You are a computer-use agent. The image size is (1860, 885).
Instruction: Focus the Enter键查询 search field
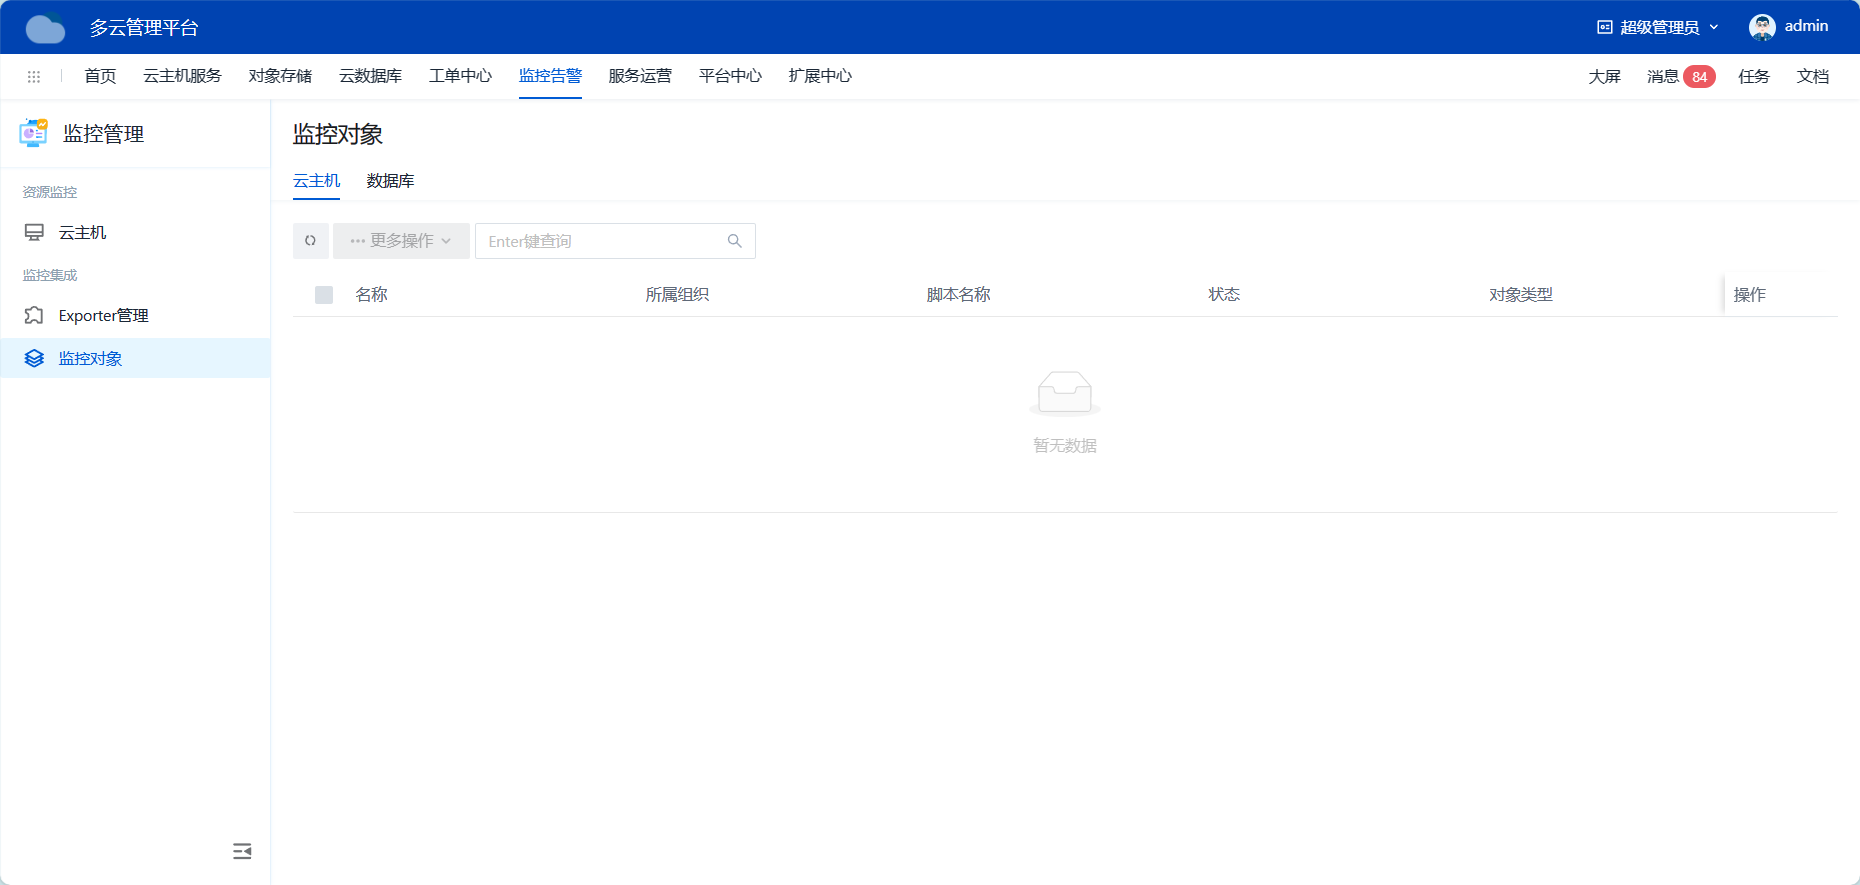click(x=600, y=241)
